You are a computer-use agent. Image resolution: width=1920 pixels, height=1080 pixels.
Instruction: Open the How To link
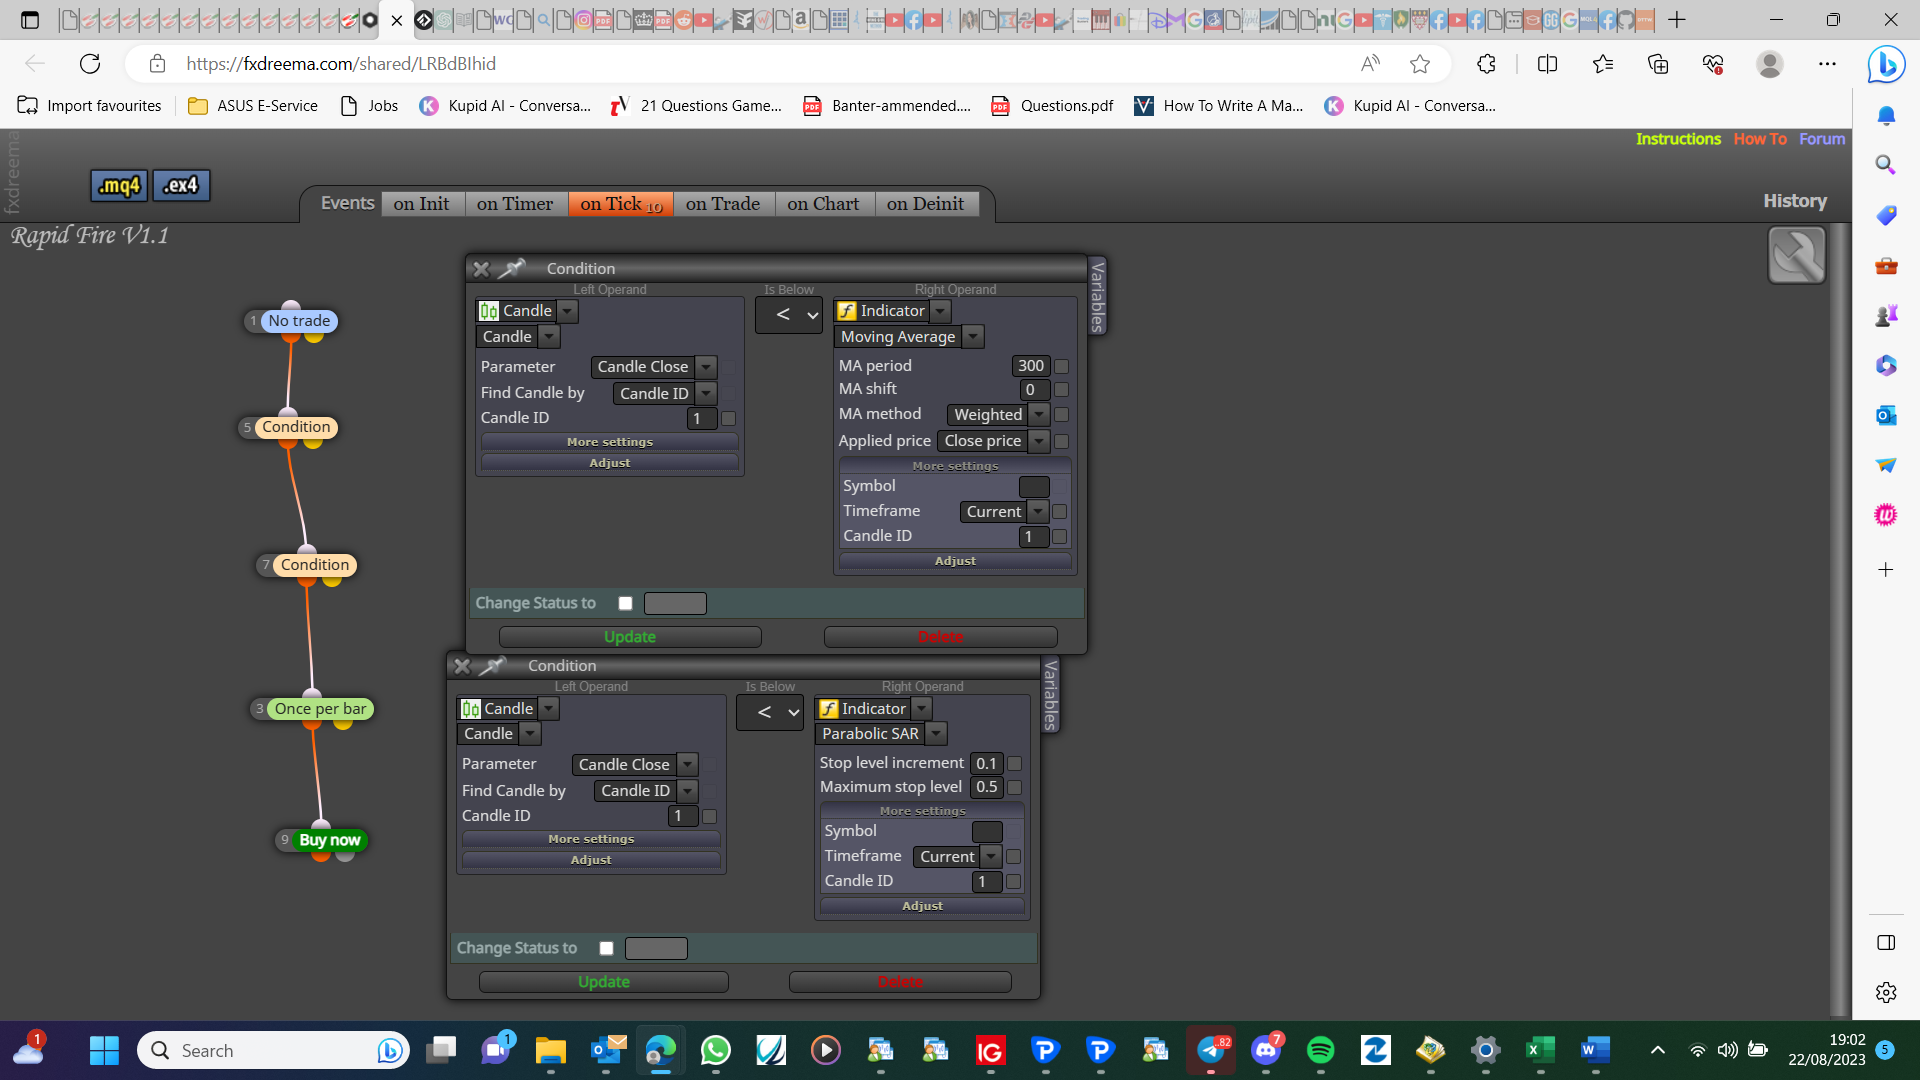tap(1760, 139)
